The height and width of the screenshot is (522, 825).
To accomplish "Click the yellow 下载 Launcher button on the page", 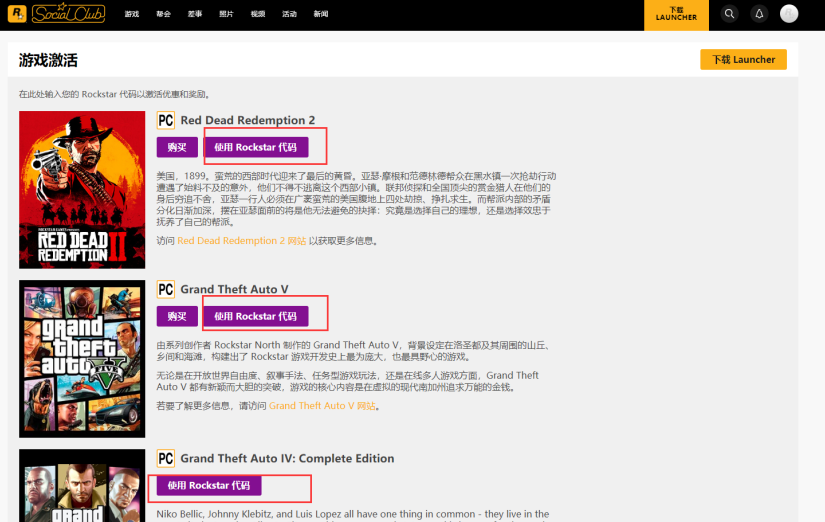I will click(743, 59).
